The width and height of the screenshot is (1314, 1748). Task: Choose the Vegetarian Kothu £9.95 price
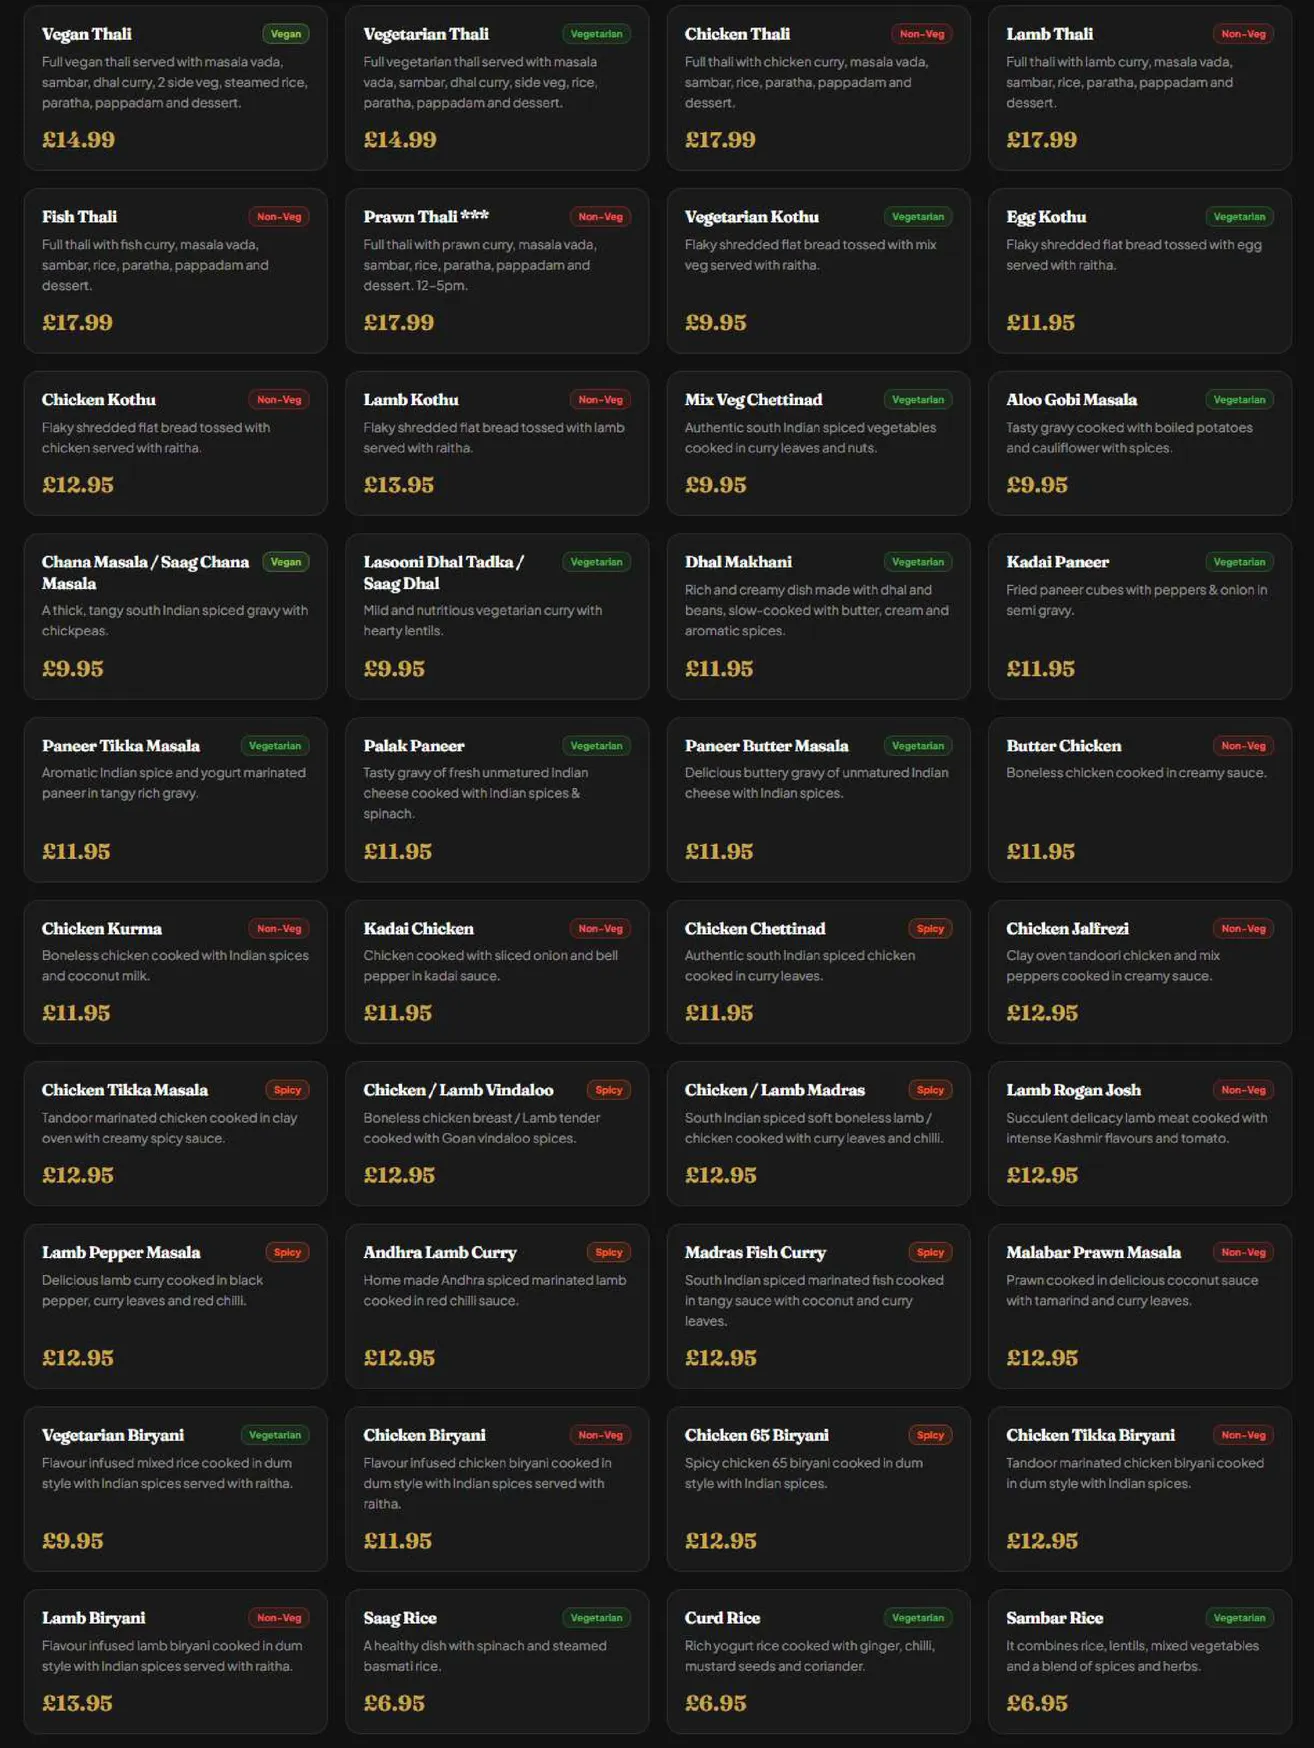pos(716,322)
